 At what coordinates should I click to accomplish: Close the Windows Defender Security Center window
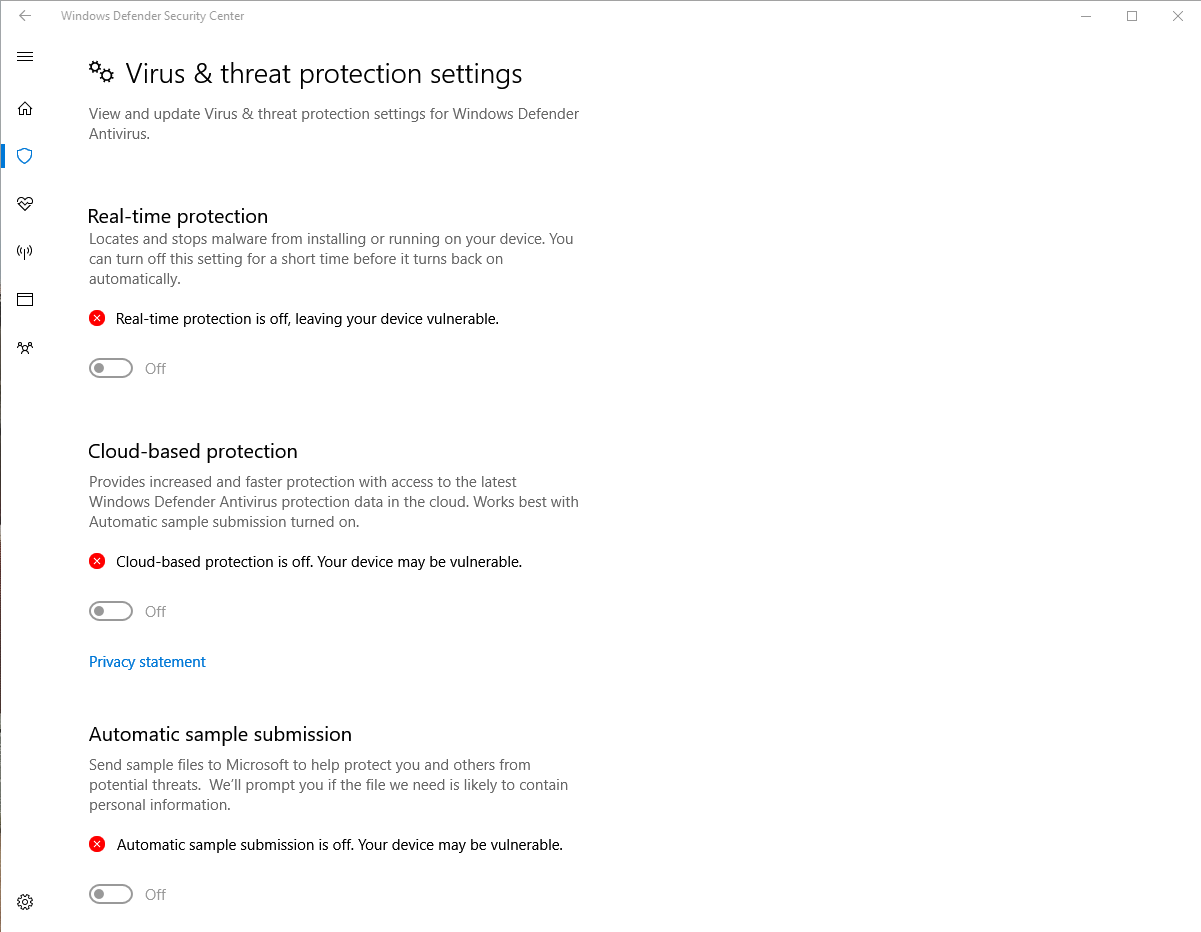click(x=1178, y=16)
